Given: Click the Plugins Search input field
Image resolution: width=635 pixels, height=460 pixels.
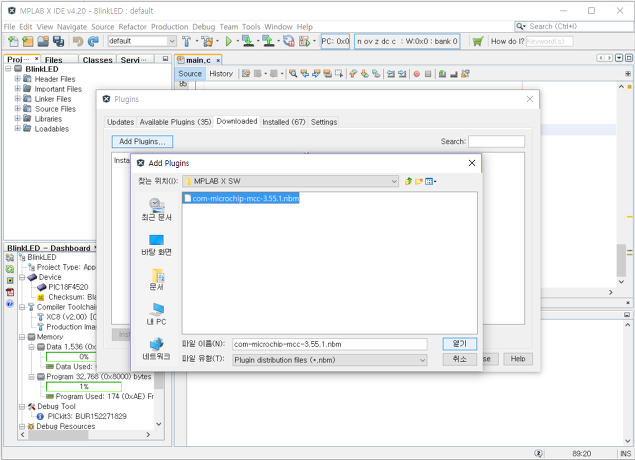Looking at the screenshot, I should pos(496,141).
